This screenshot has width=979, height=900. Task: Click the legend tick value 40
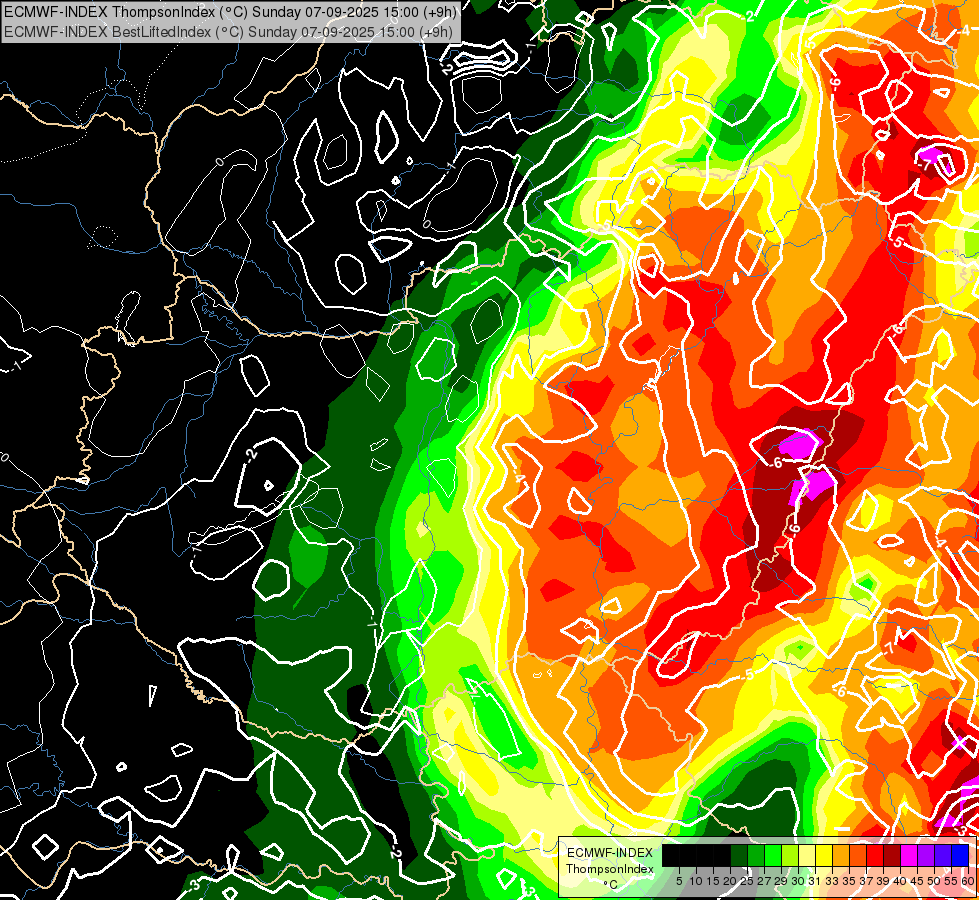(900, 881)
